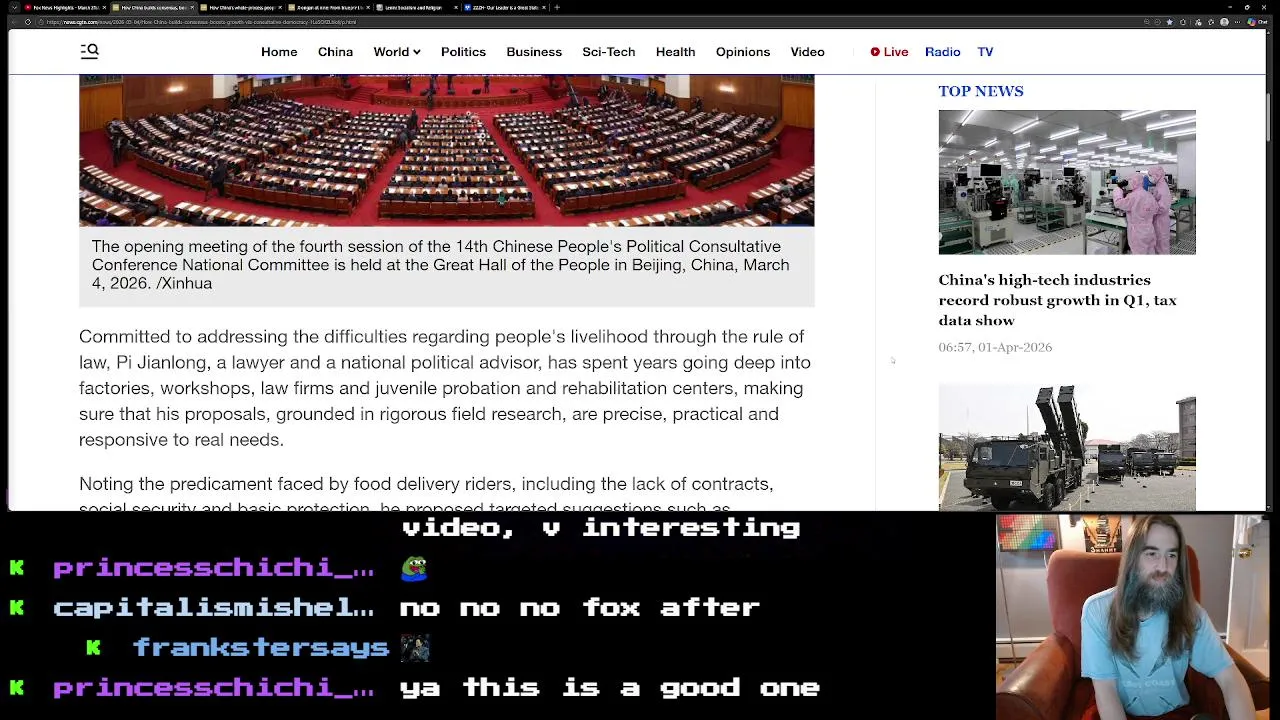Image resolution: width=1280 pixels, height=720 pixels.
Task: Open the Radio link
Action: pyautogui.click(x=942, y=52)
